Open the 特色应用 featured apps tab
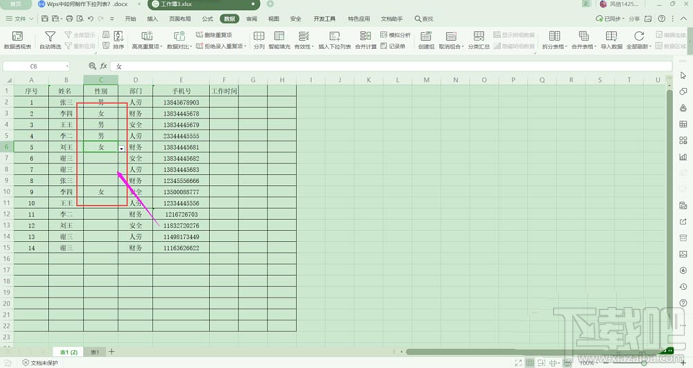 pyautogui.click(x=358, y=19)
